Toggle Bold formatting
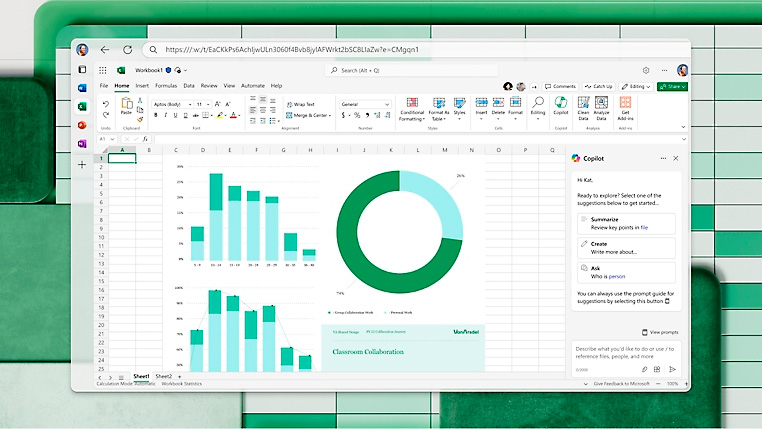This screenshot has height=429, width=762. [157, 116]
